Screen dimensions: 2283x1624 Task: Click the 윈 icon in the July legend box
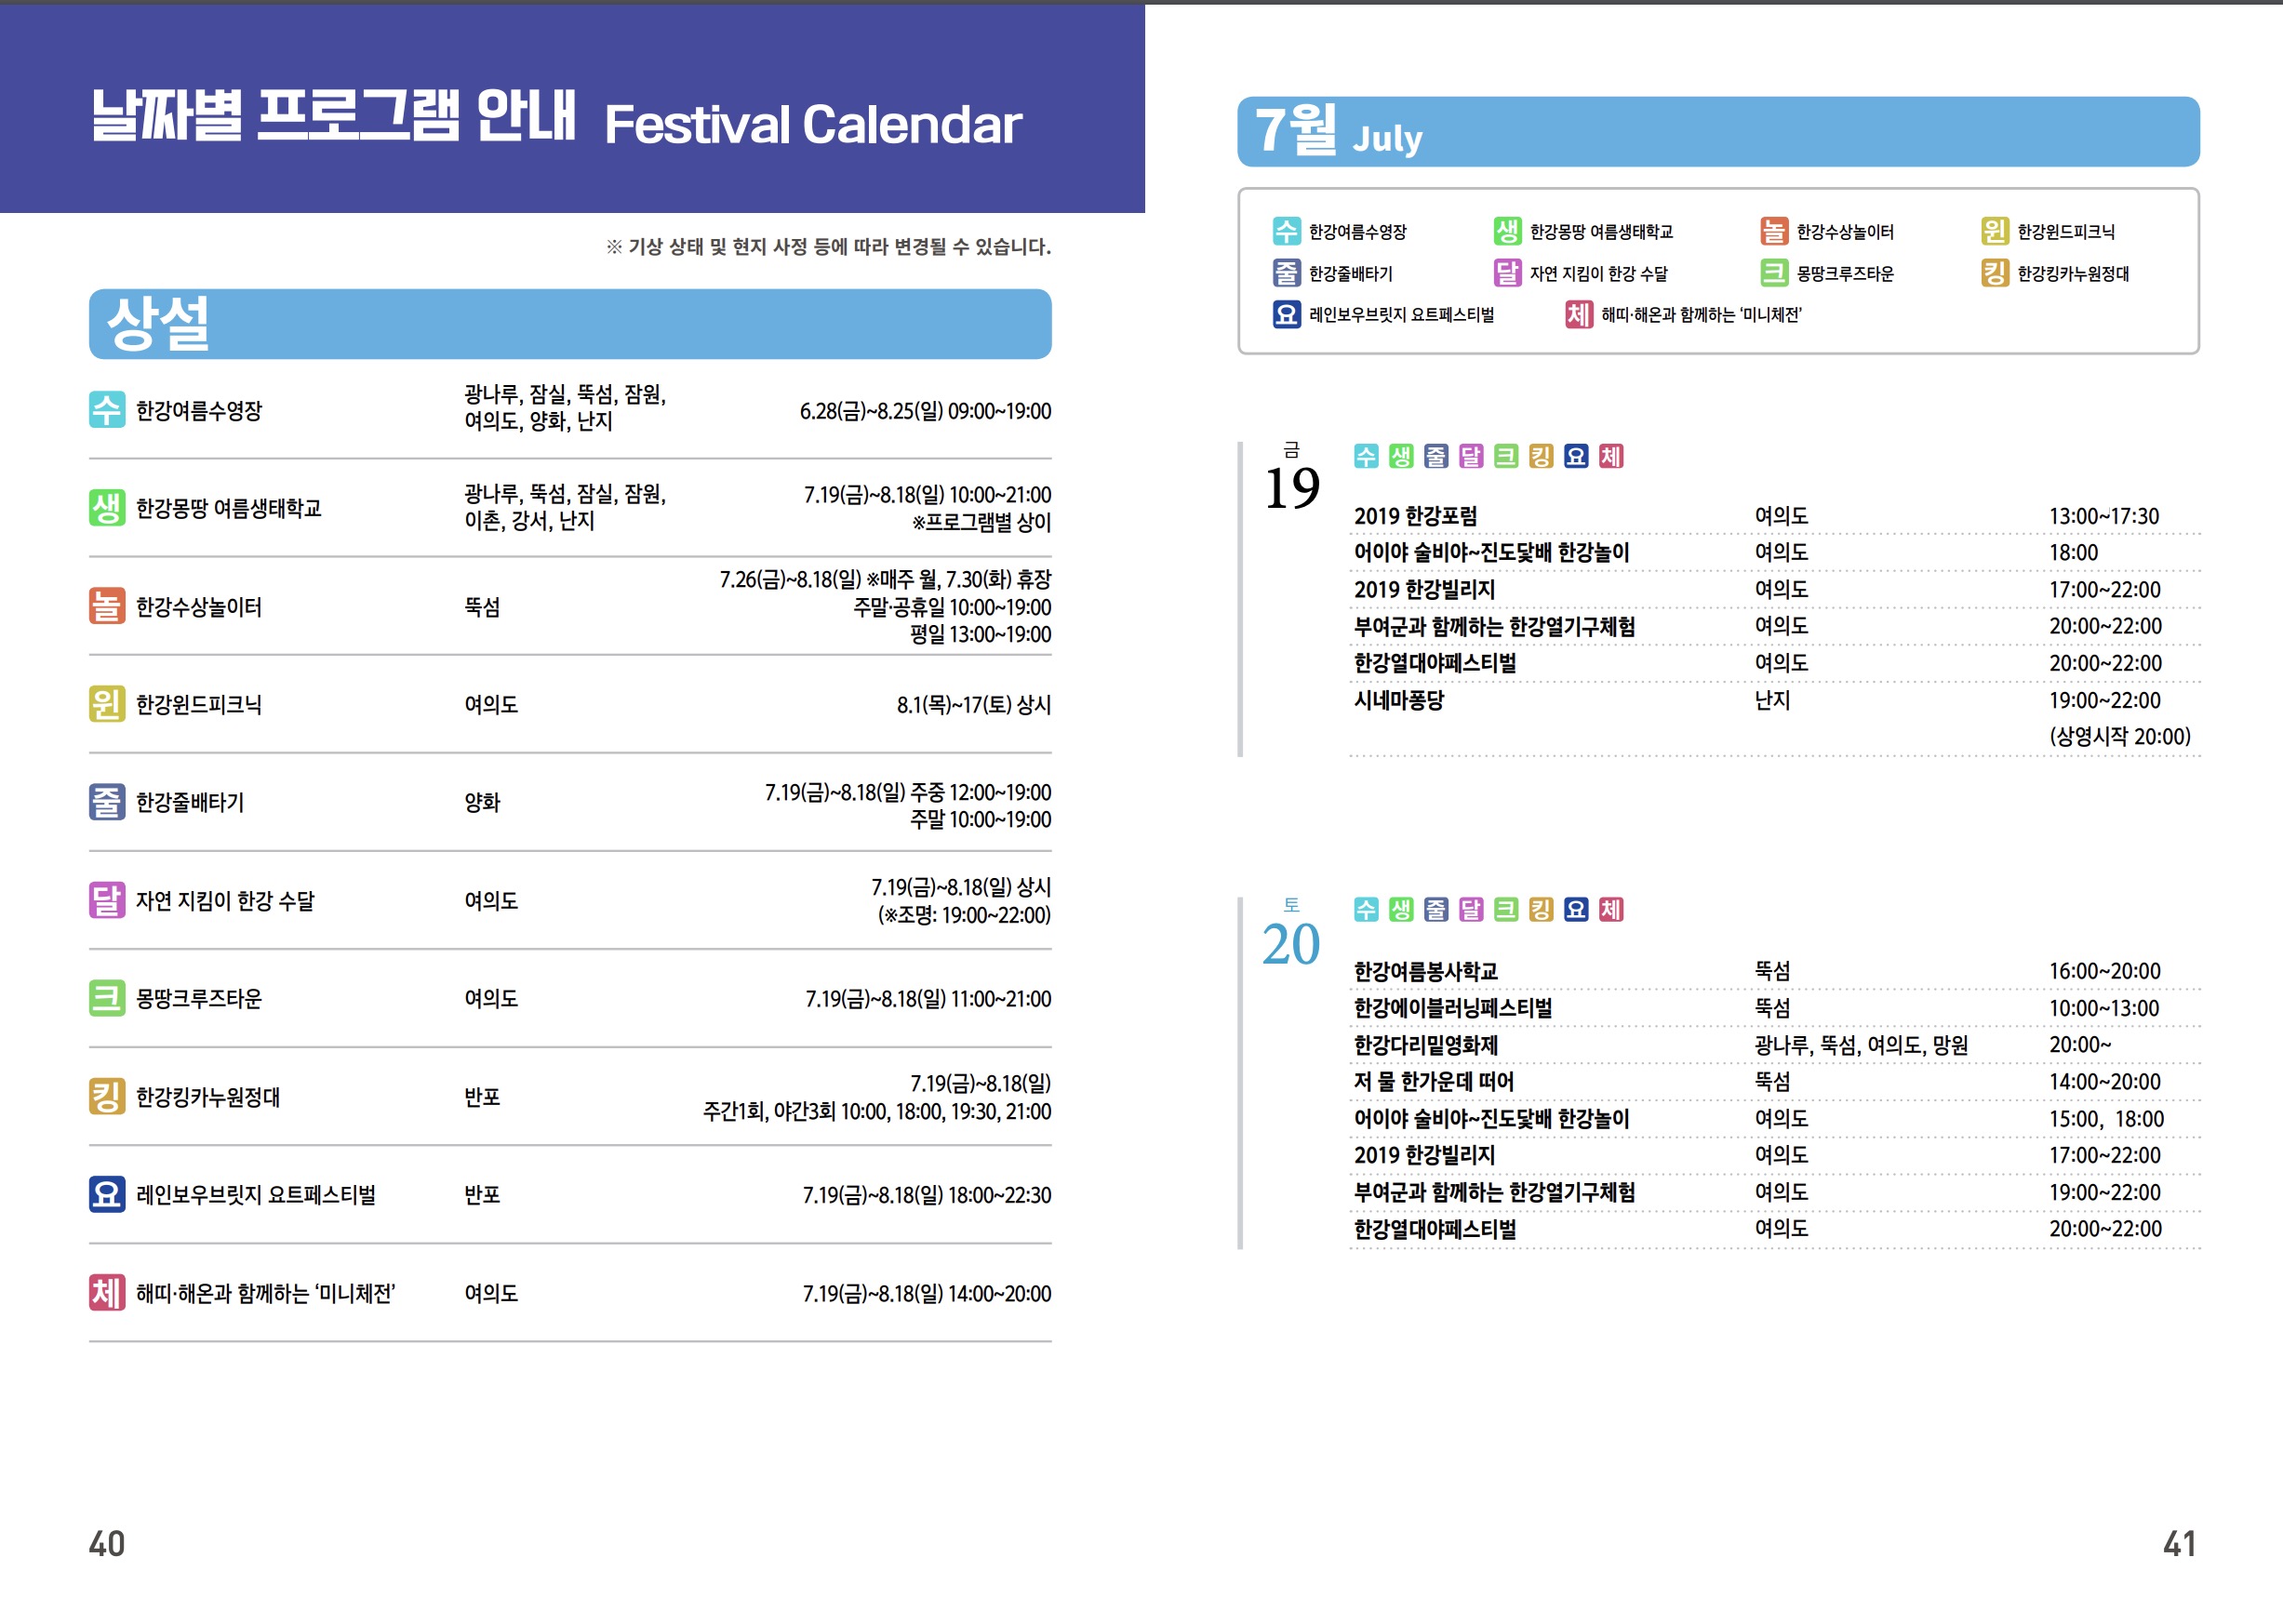point(1995,231)
